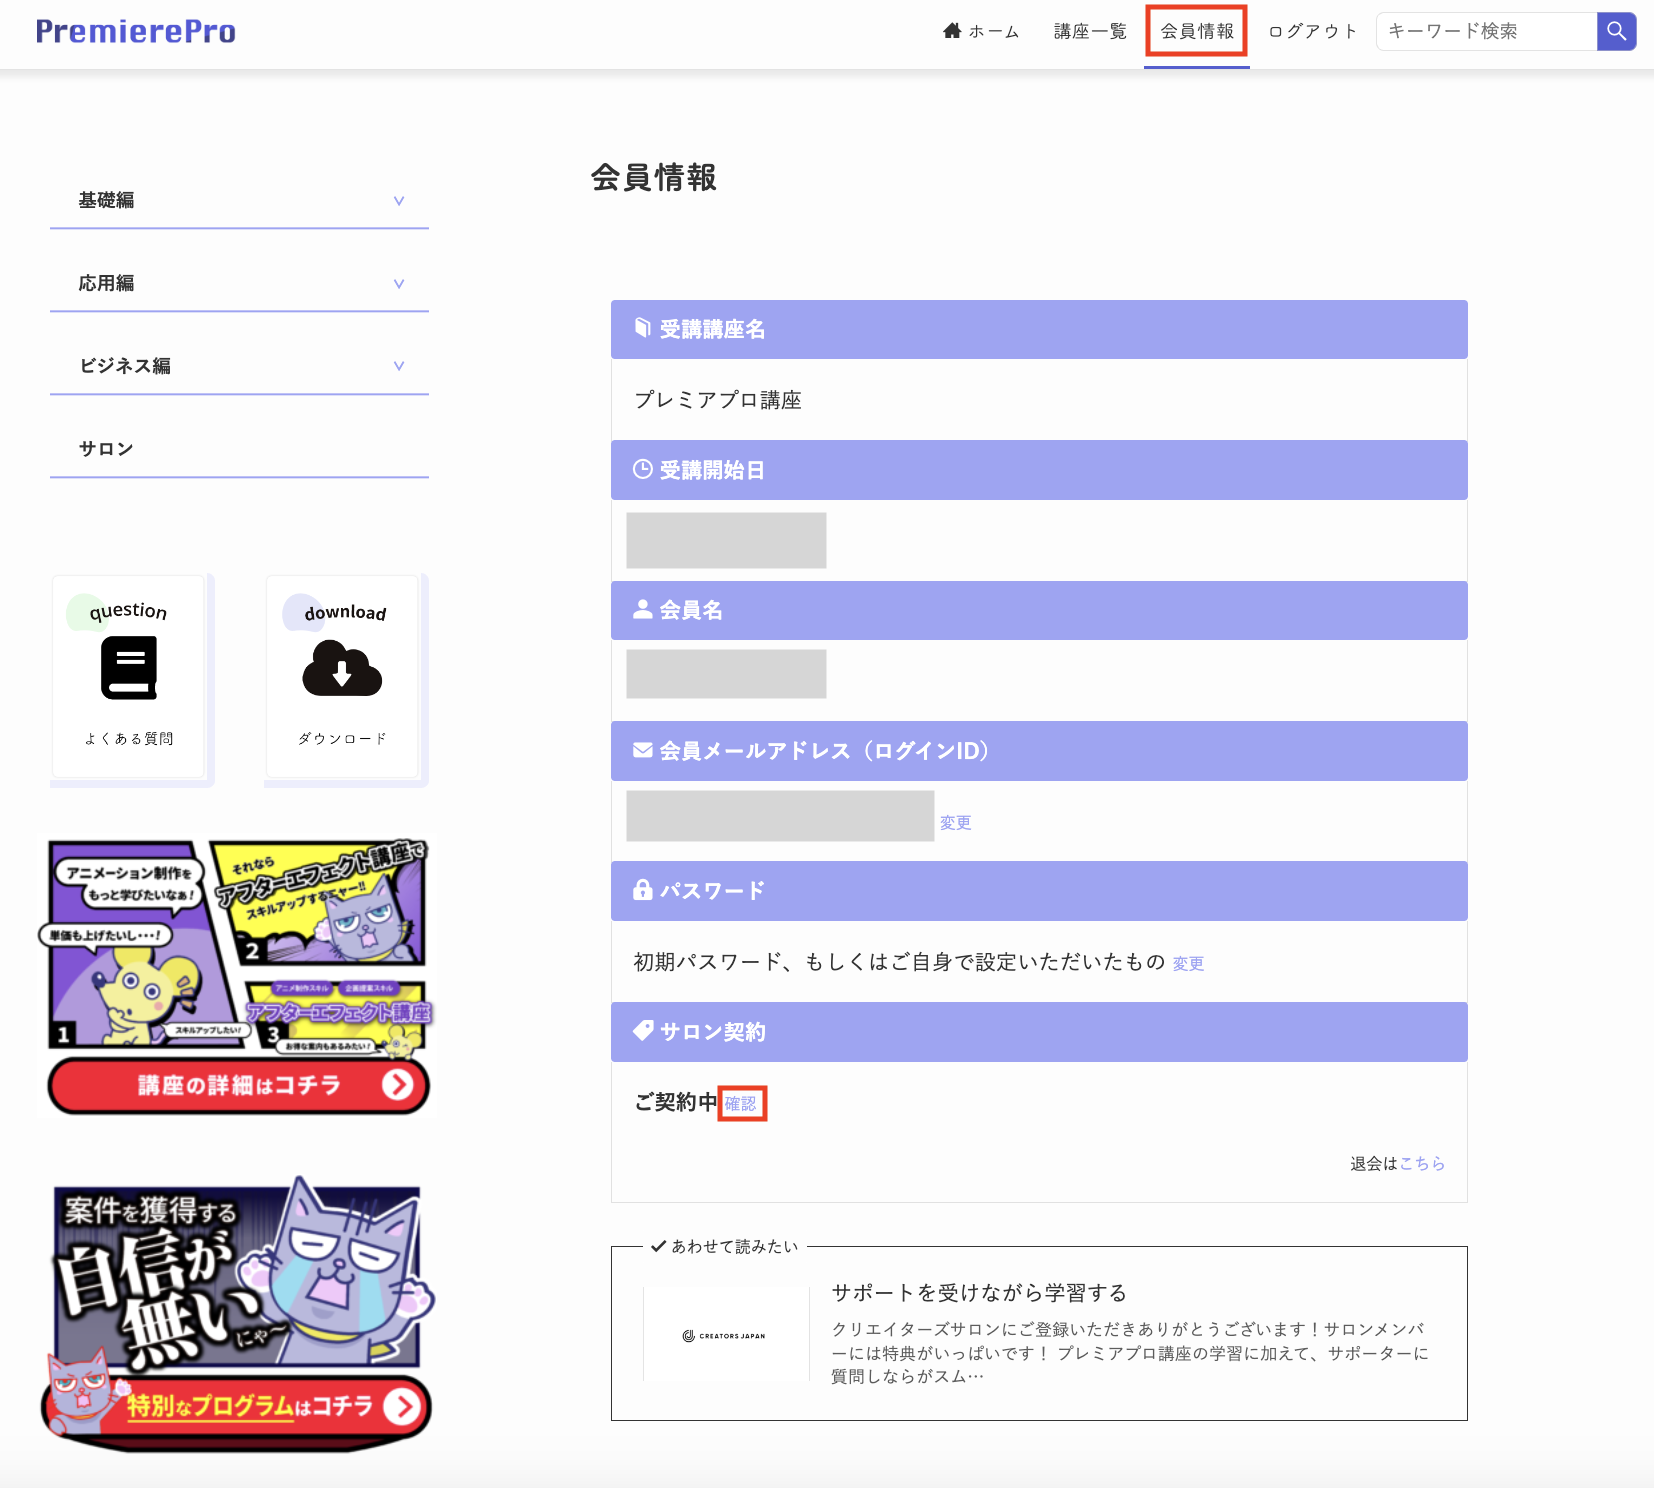Click the cloud download icon

pyautogui.click(x=342, y=669)
